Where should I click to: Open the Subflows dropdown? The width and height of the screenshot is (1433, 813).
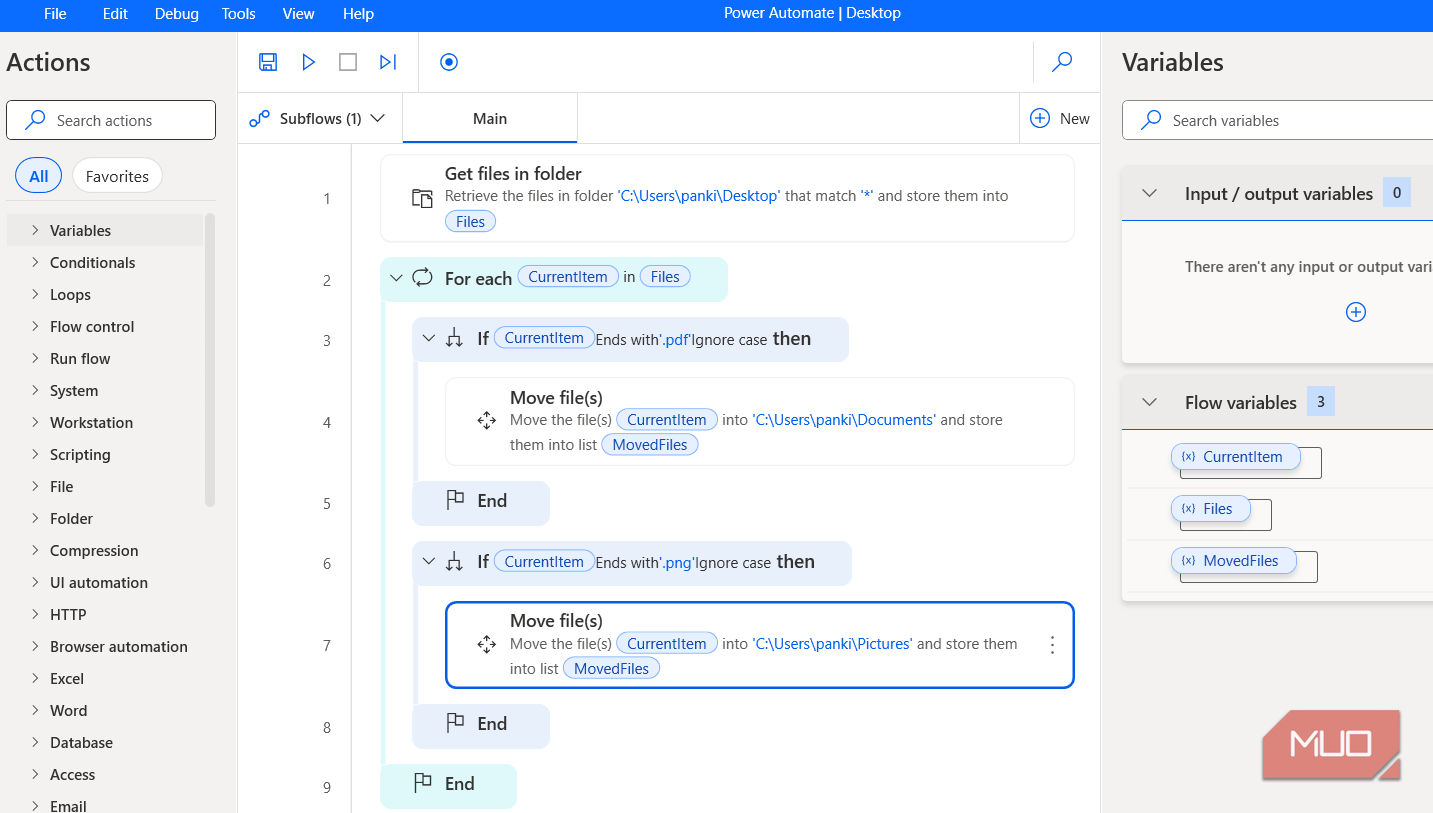coord(377,118)
